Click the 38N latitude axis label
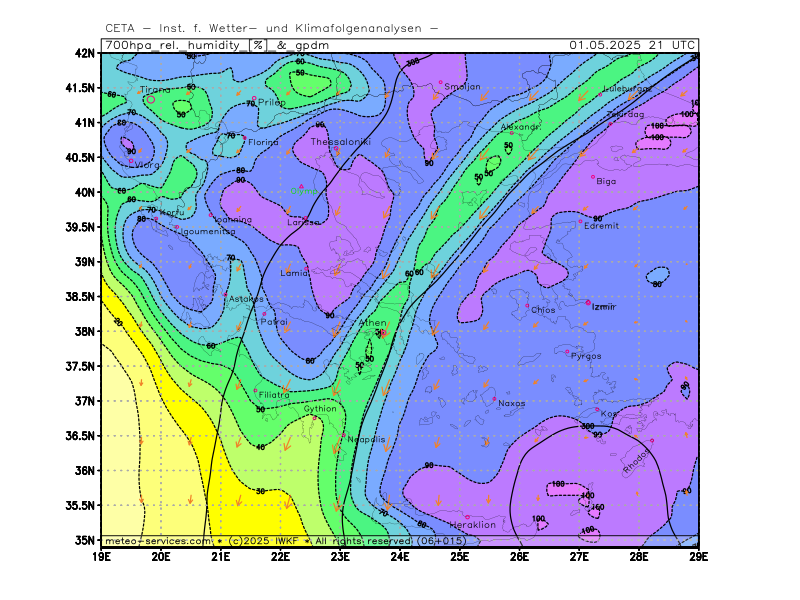Screen dimensions: 800x600 point(84,331)
